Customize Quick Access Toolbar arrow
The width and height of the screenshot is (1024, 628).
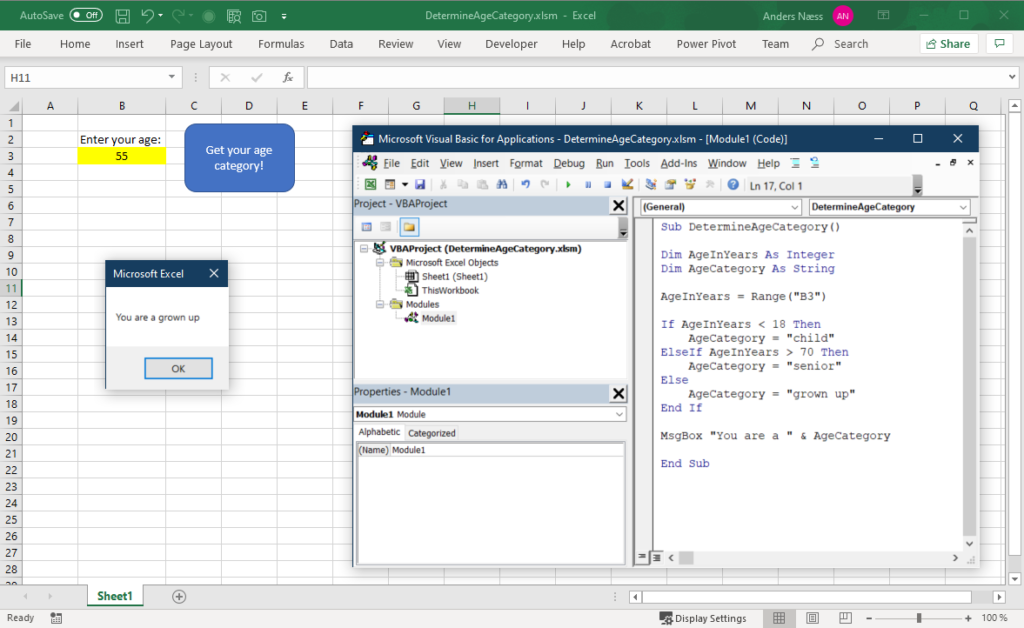284,16
